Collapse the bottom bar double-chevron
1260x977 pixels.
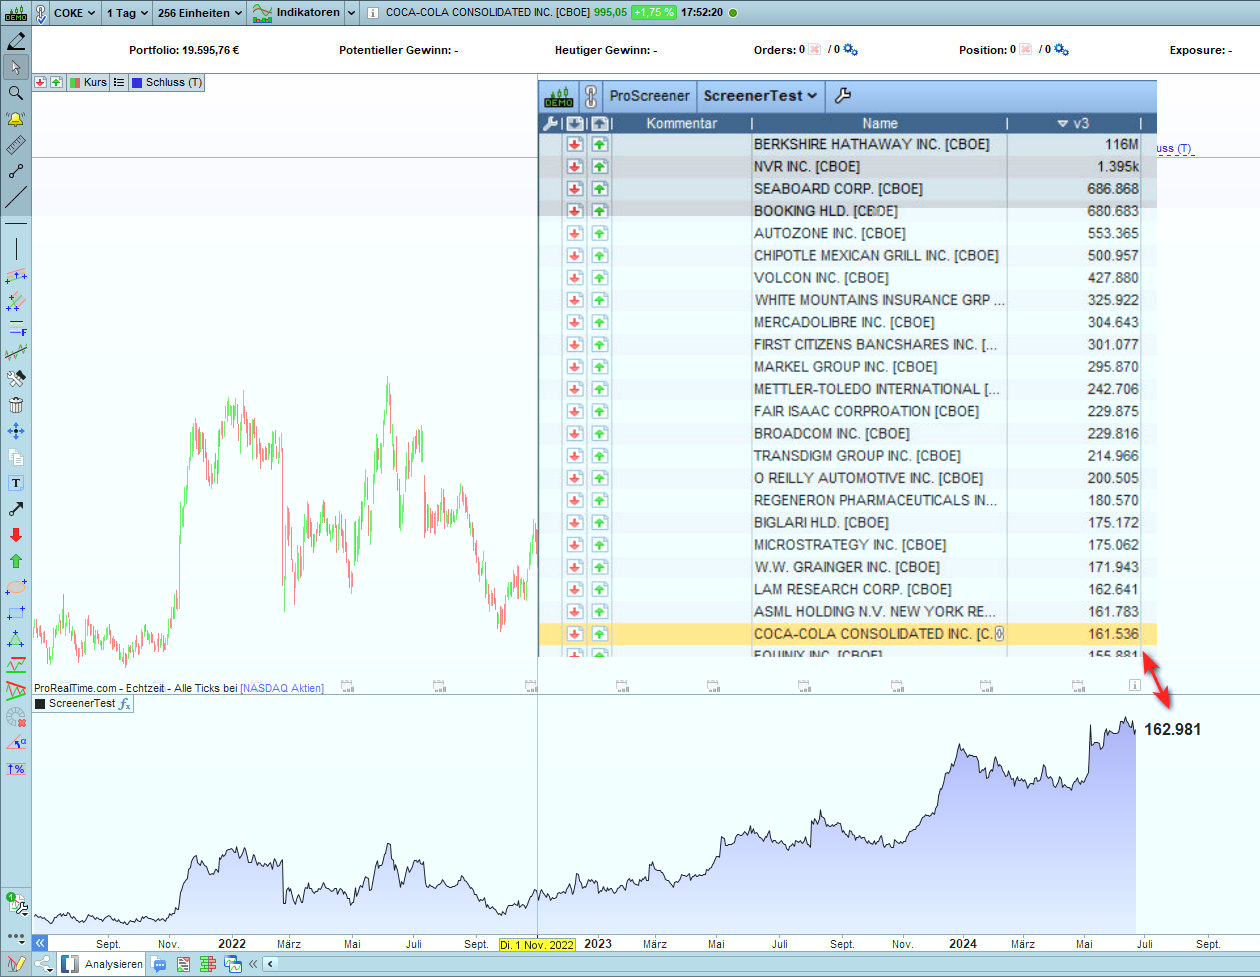tap(253, 964)
